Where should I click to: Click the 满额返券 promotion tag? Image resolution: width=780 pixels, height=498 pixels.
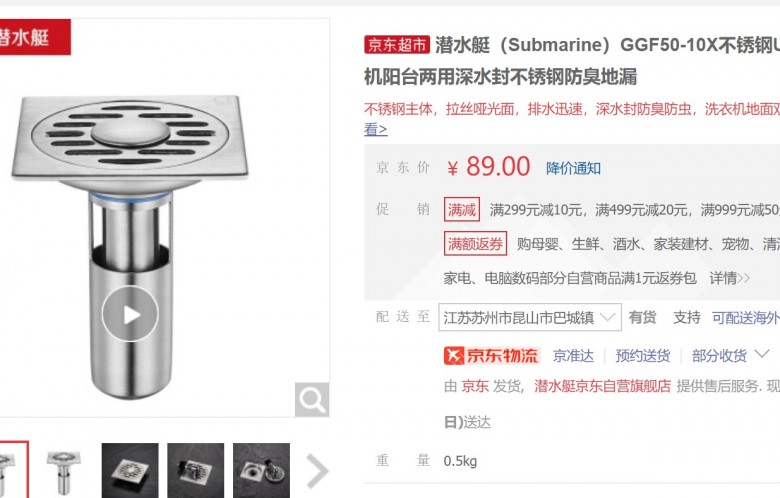476,243
